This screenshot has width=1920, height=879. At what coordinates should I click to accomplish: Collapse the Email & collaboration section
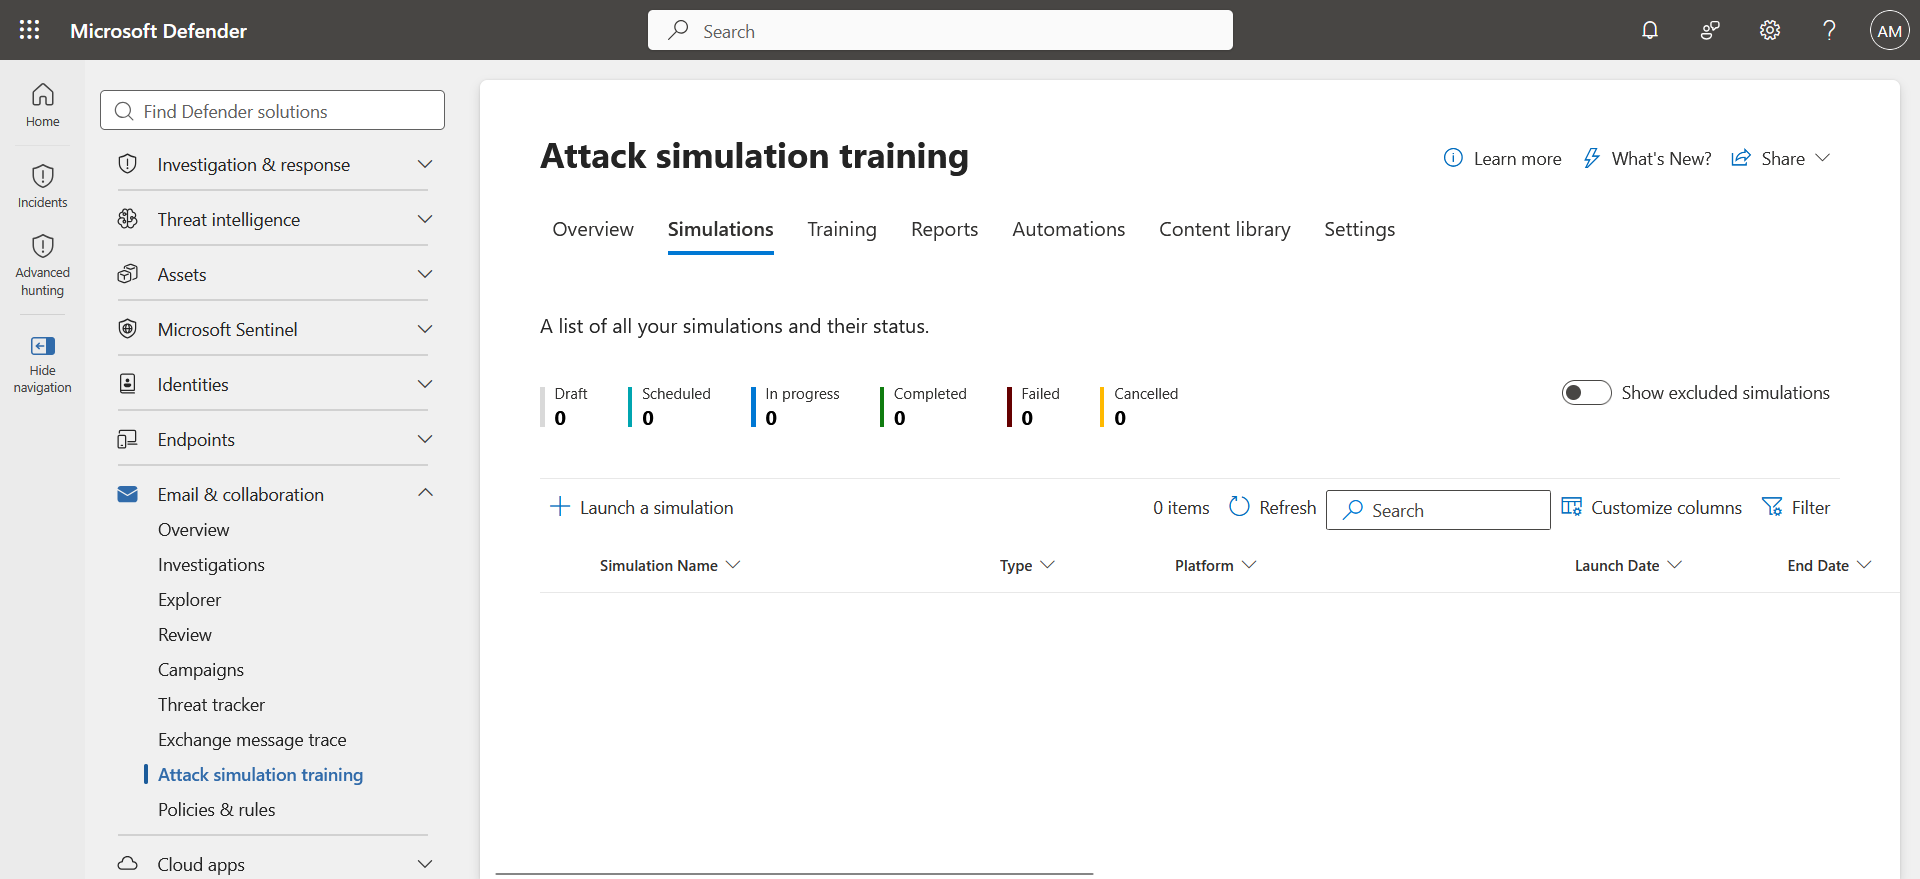pos(425,493)
